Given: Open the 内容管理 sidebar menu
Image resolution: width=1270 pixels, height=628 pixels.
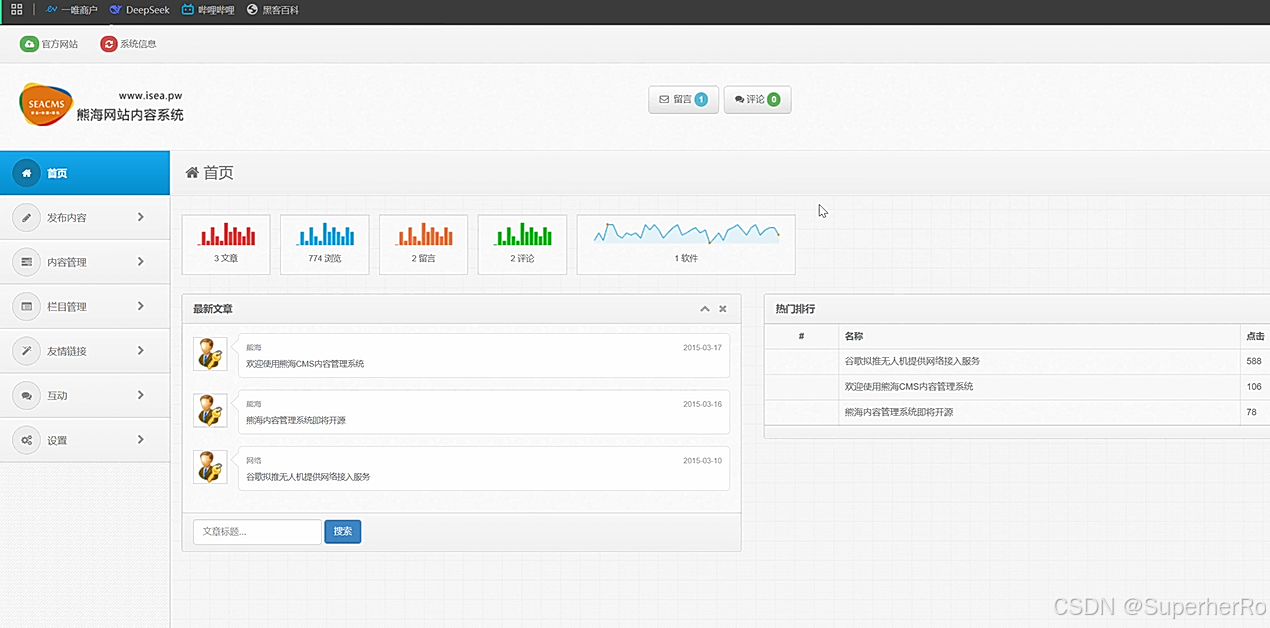Looking at the screenshot, I should (85, 262).
